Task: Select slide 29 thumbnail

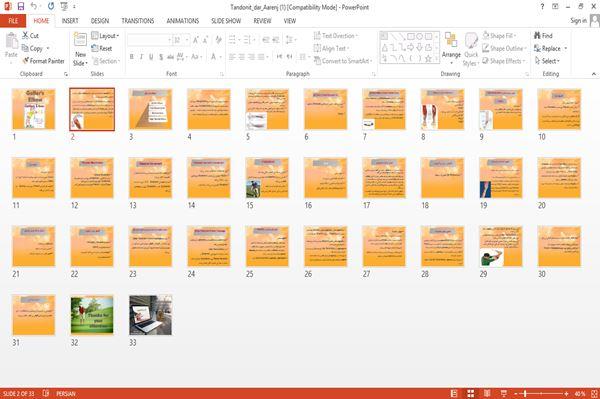Action: (501, 246)
